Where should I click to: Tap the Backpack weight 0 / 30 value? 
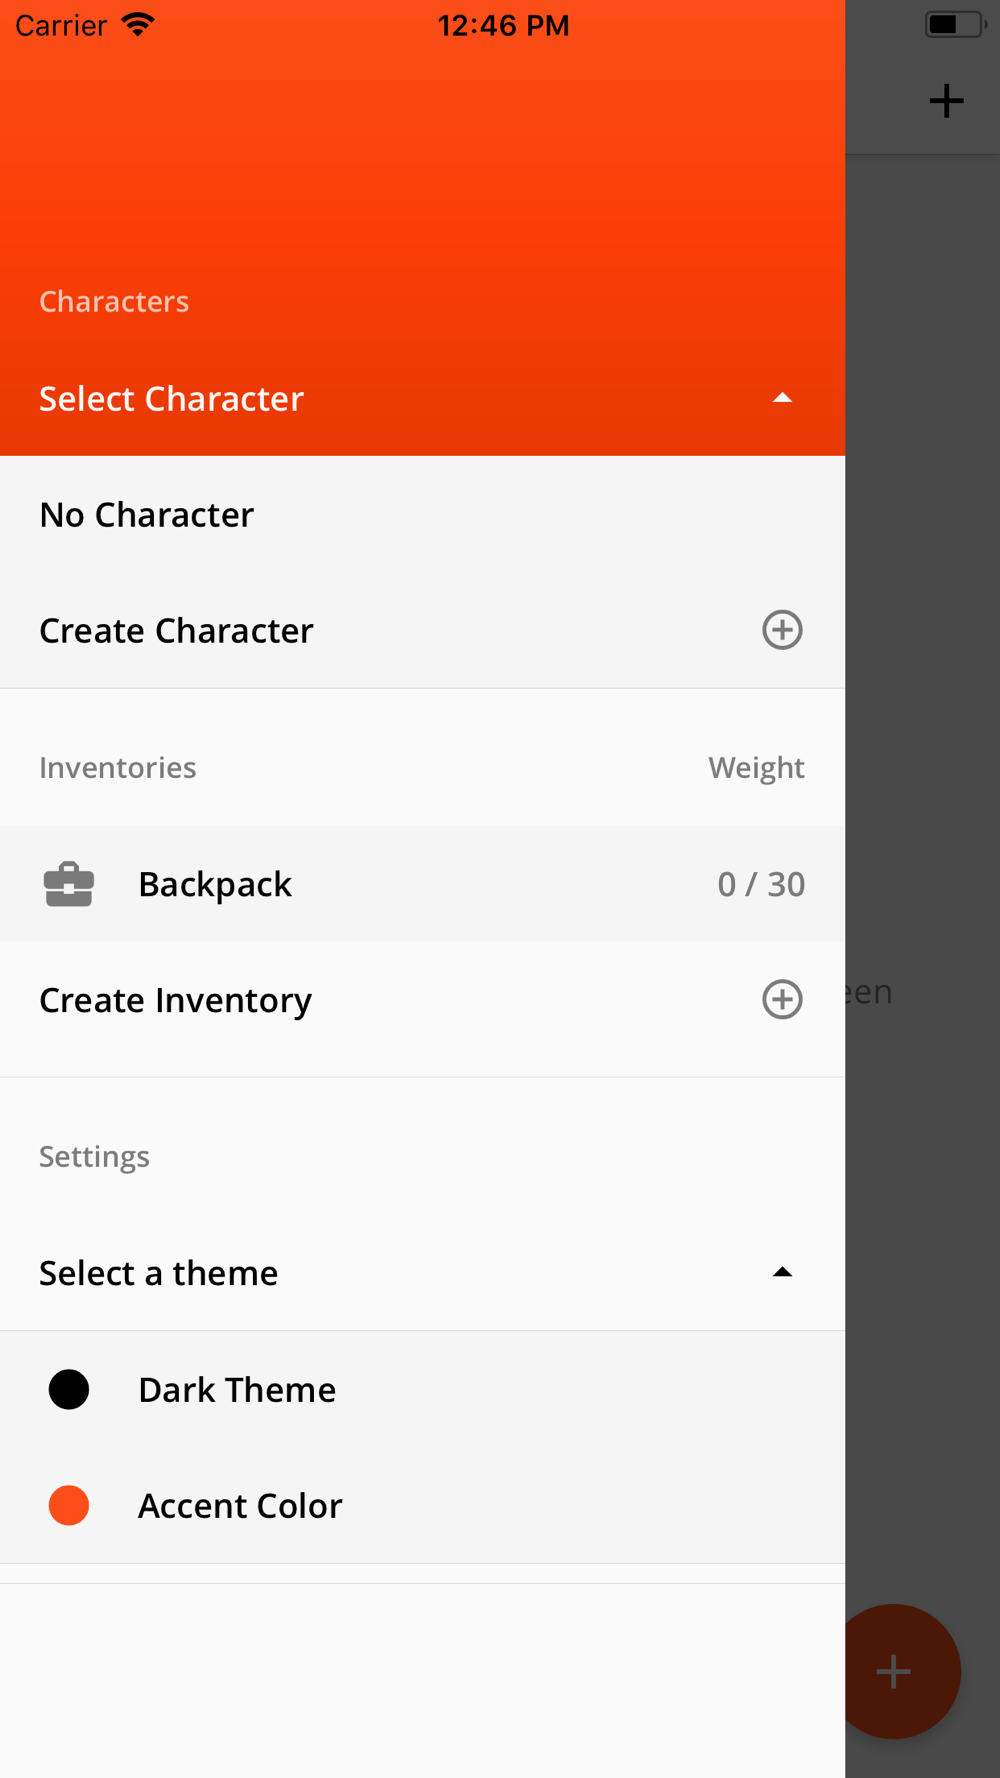pos(761,884)
